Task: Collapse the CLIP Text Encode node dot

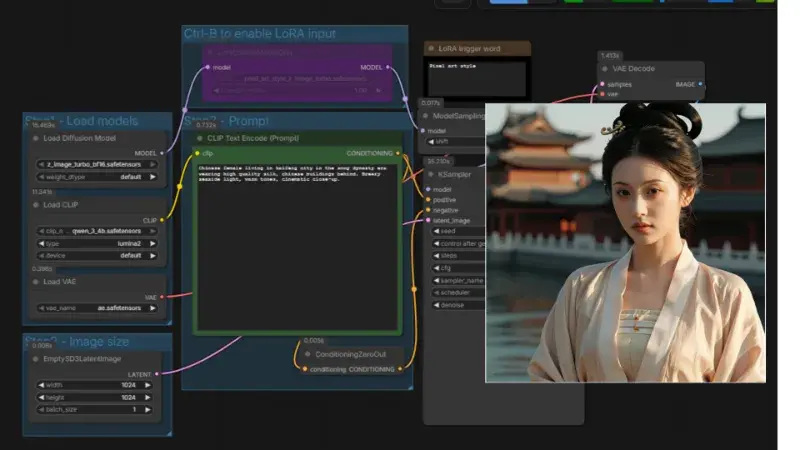Action: [x=199, y=138]
